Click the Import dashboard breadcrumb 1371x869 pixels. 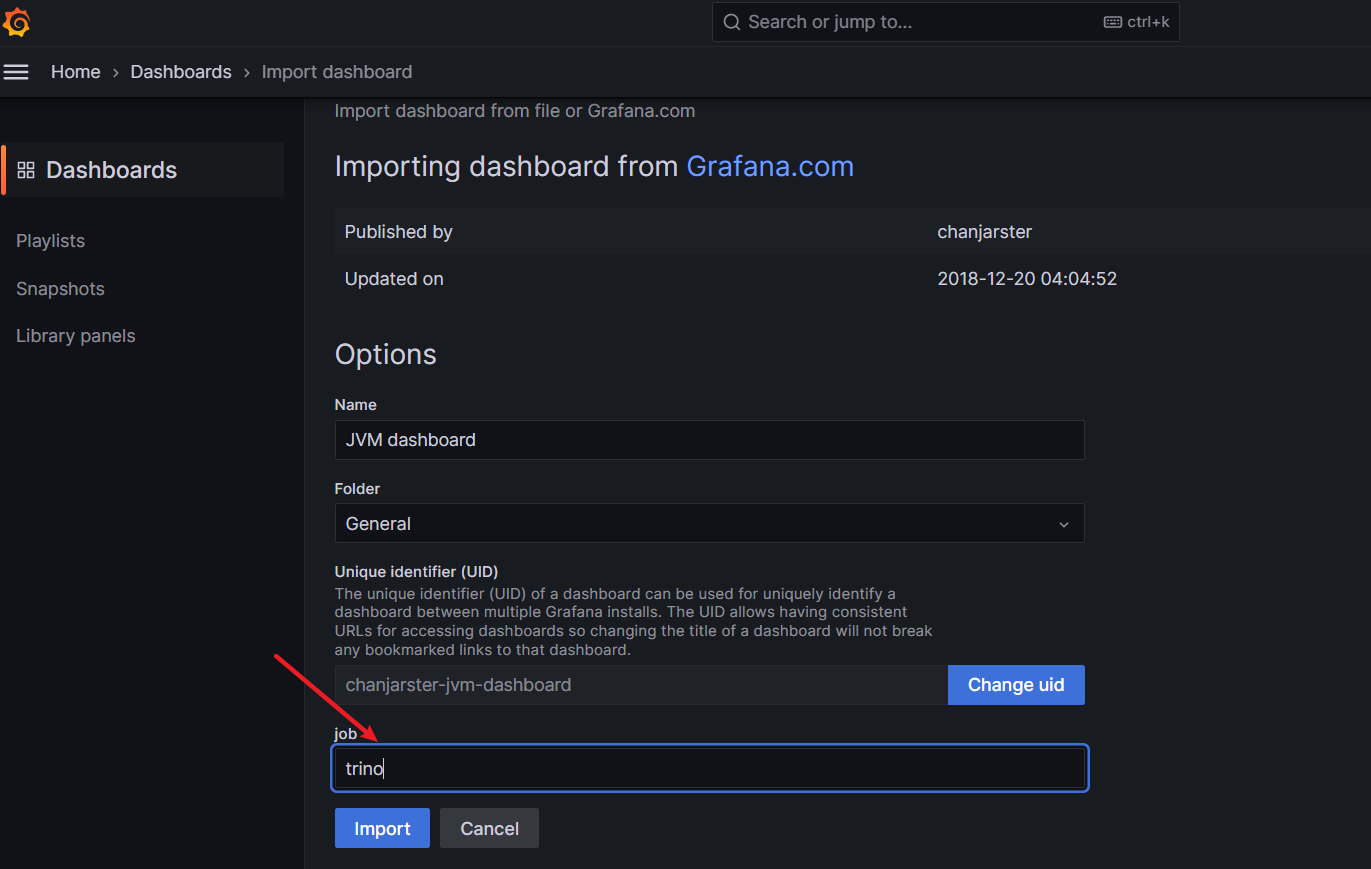[x=337, y=72]
